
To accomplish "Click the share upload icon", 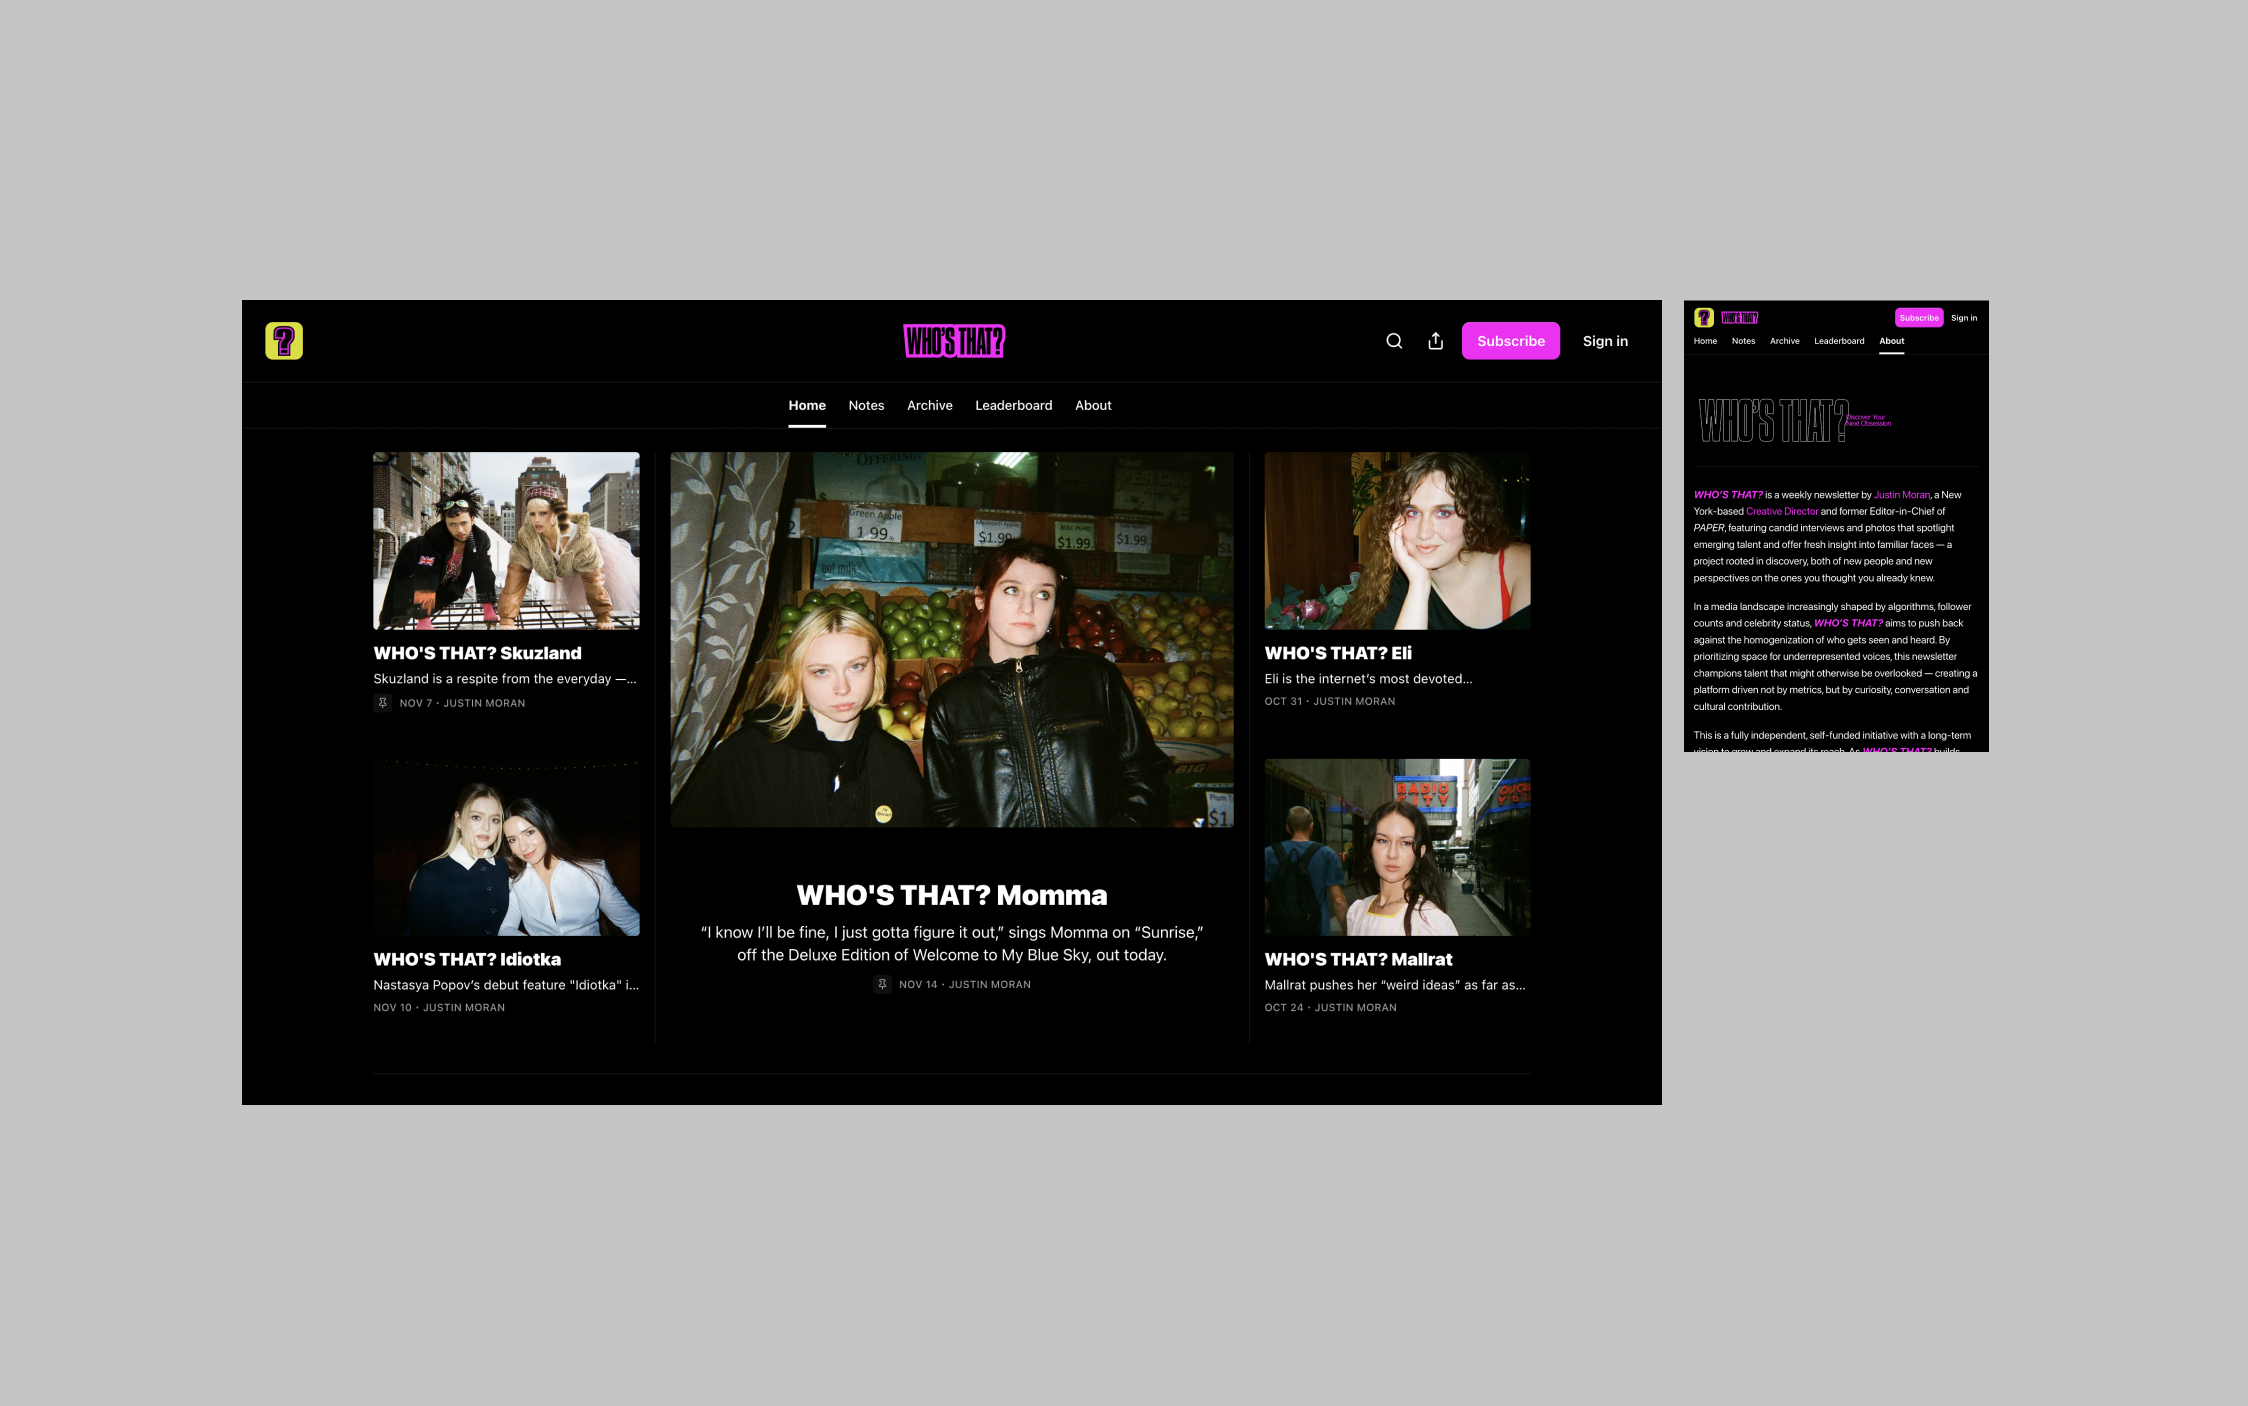I will click(x=1436, y=341).
